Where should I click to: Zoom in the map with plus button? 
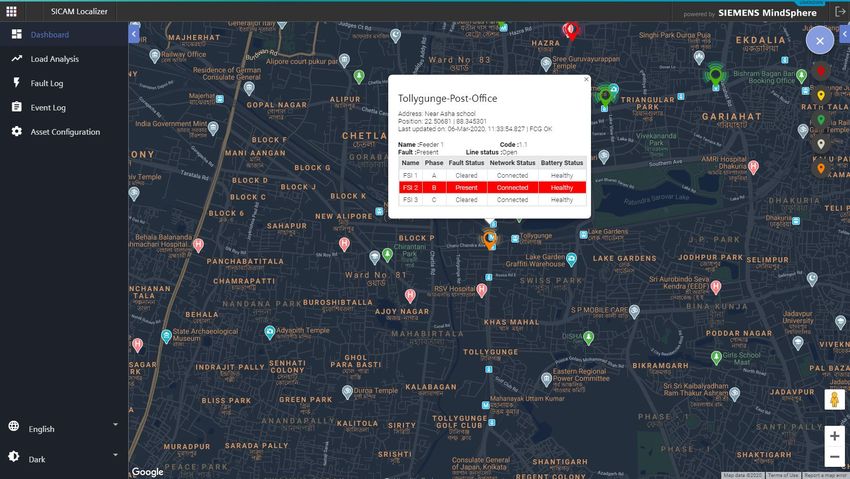tap(834, 436)
